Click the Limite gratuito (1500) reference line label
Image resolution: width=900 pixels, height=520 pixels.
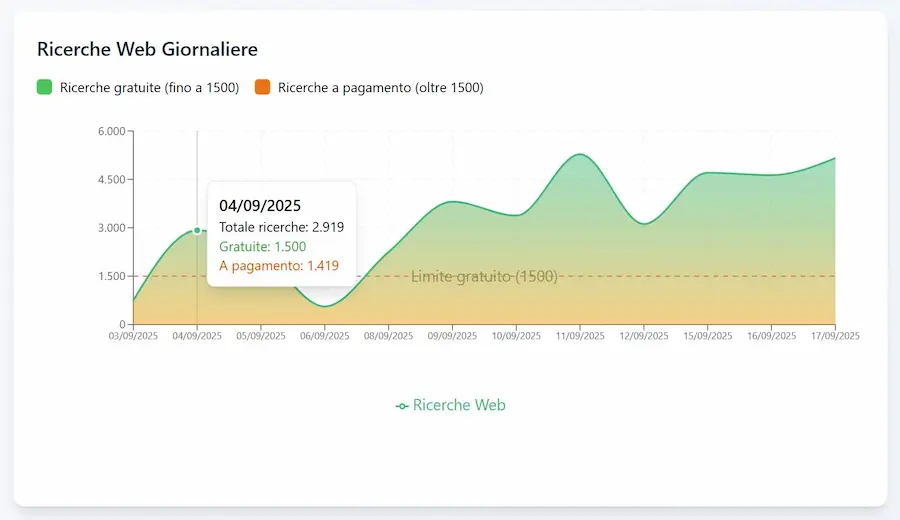pyautogui.click(x=484, y=276)
